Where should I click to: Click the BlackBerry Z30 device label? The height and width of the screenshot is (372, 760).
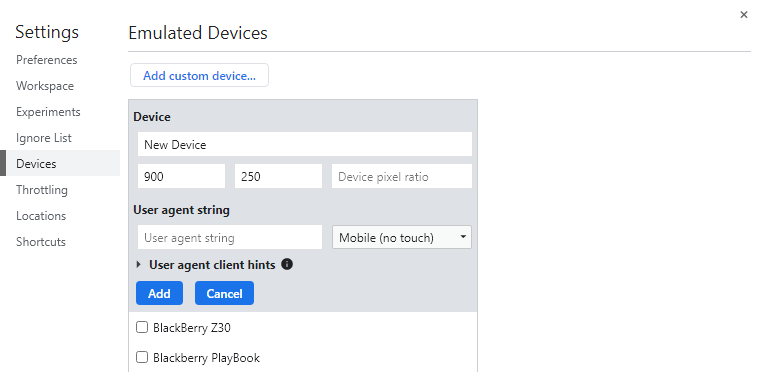point(192,328)
